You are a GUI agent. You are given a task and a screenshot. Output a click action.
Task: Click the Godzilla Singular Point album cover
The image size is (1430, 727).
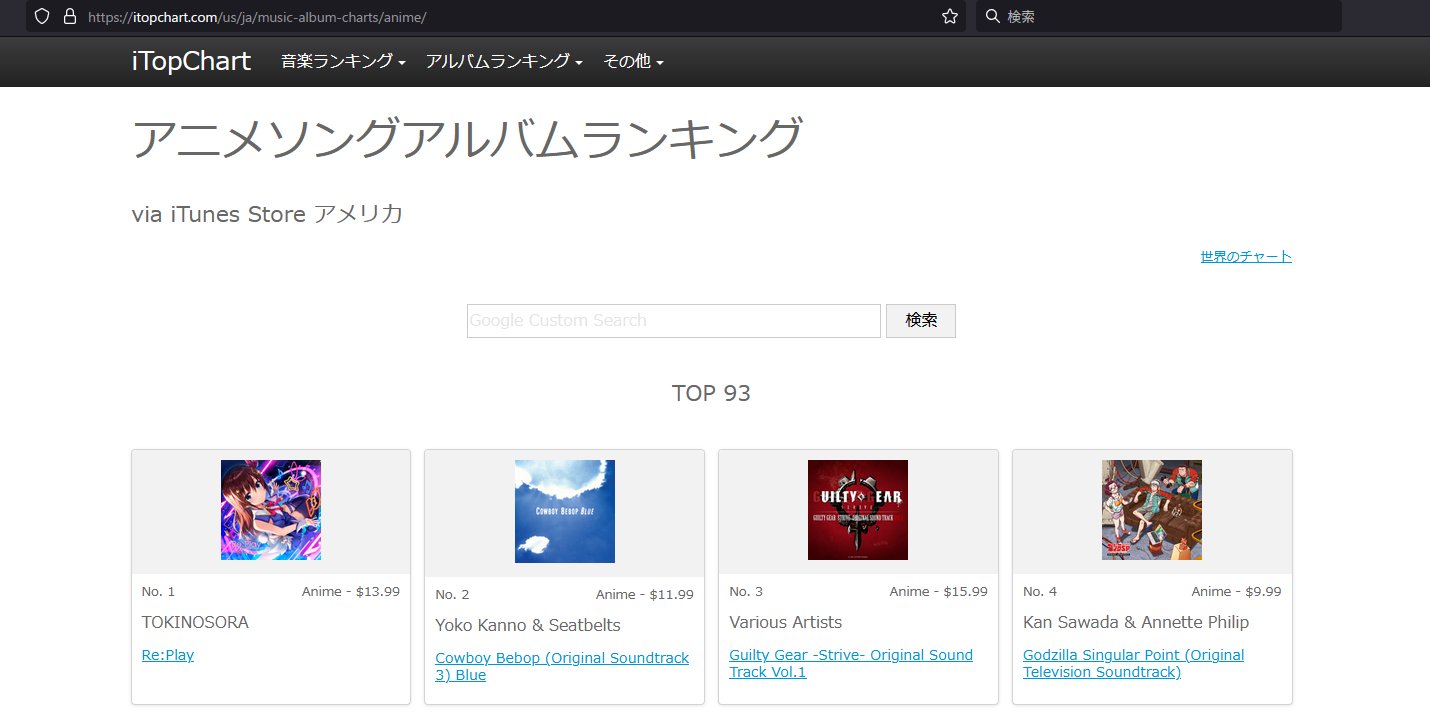click(1152, 510)
